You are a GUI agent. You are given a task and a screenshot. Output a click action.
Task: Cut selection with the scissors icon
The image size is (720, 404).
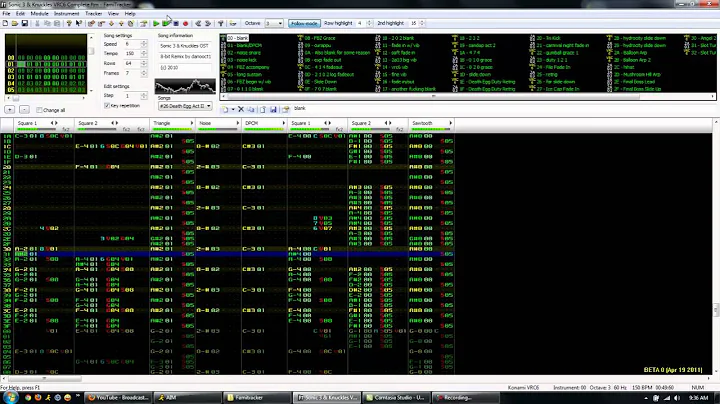[37, 23]
